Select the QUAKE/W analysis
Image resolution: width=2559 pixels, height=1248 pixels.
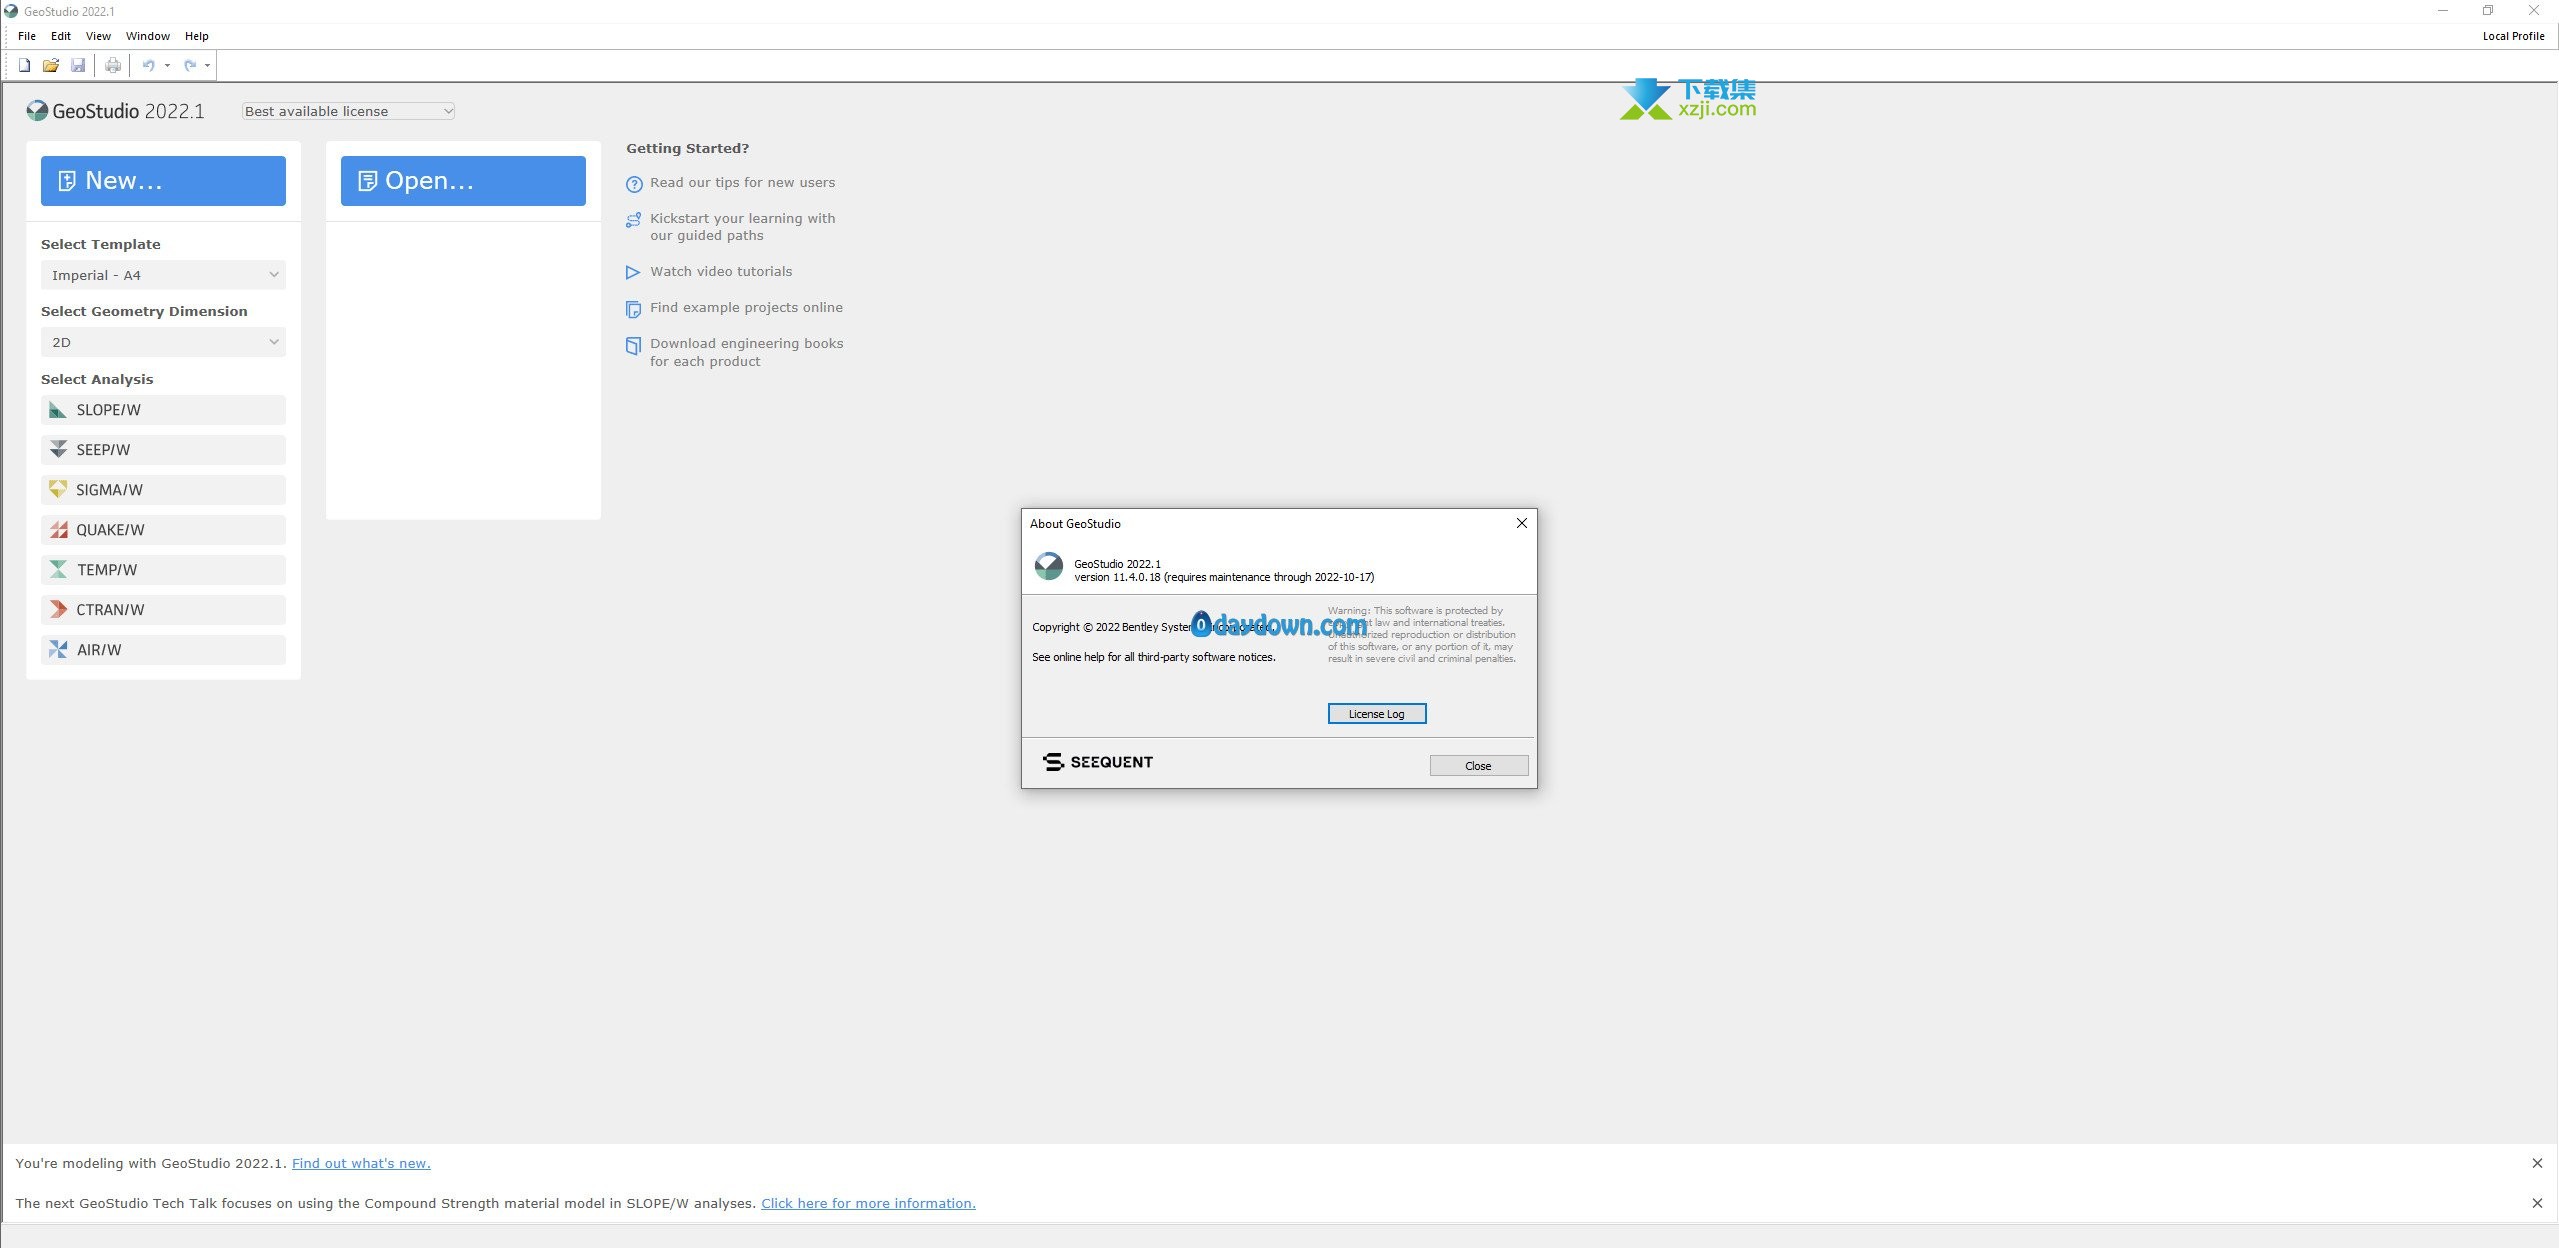[163, 530]
